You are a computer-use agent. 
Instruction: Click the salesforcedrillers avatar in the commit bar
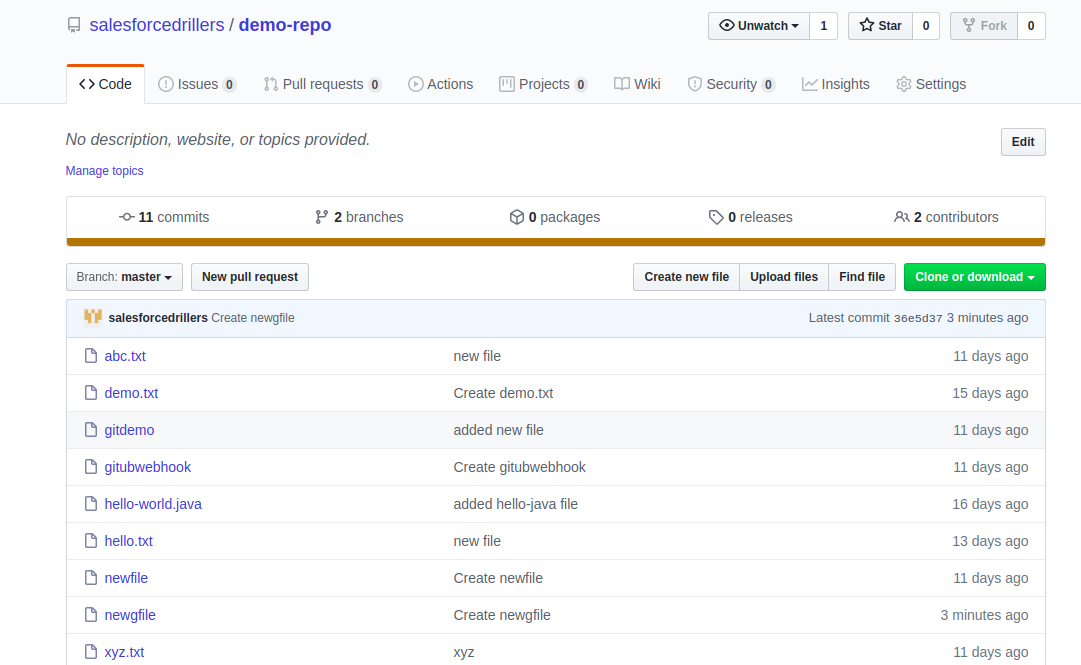pyautogui.click(x=93, y=317)
